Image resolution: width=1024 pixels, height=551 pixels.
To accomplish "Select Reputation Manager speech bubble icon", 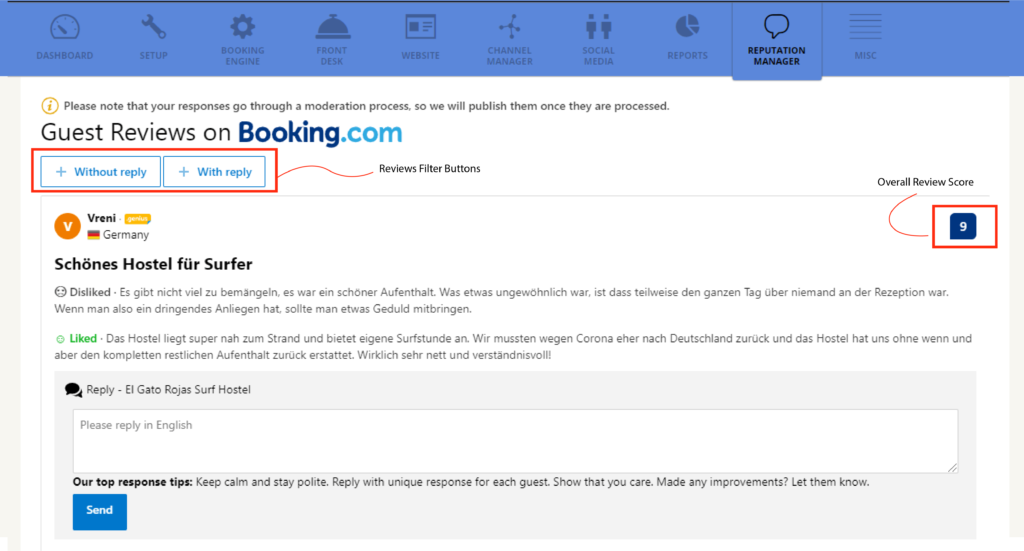I will click(x=776, y=27).
